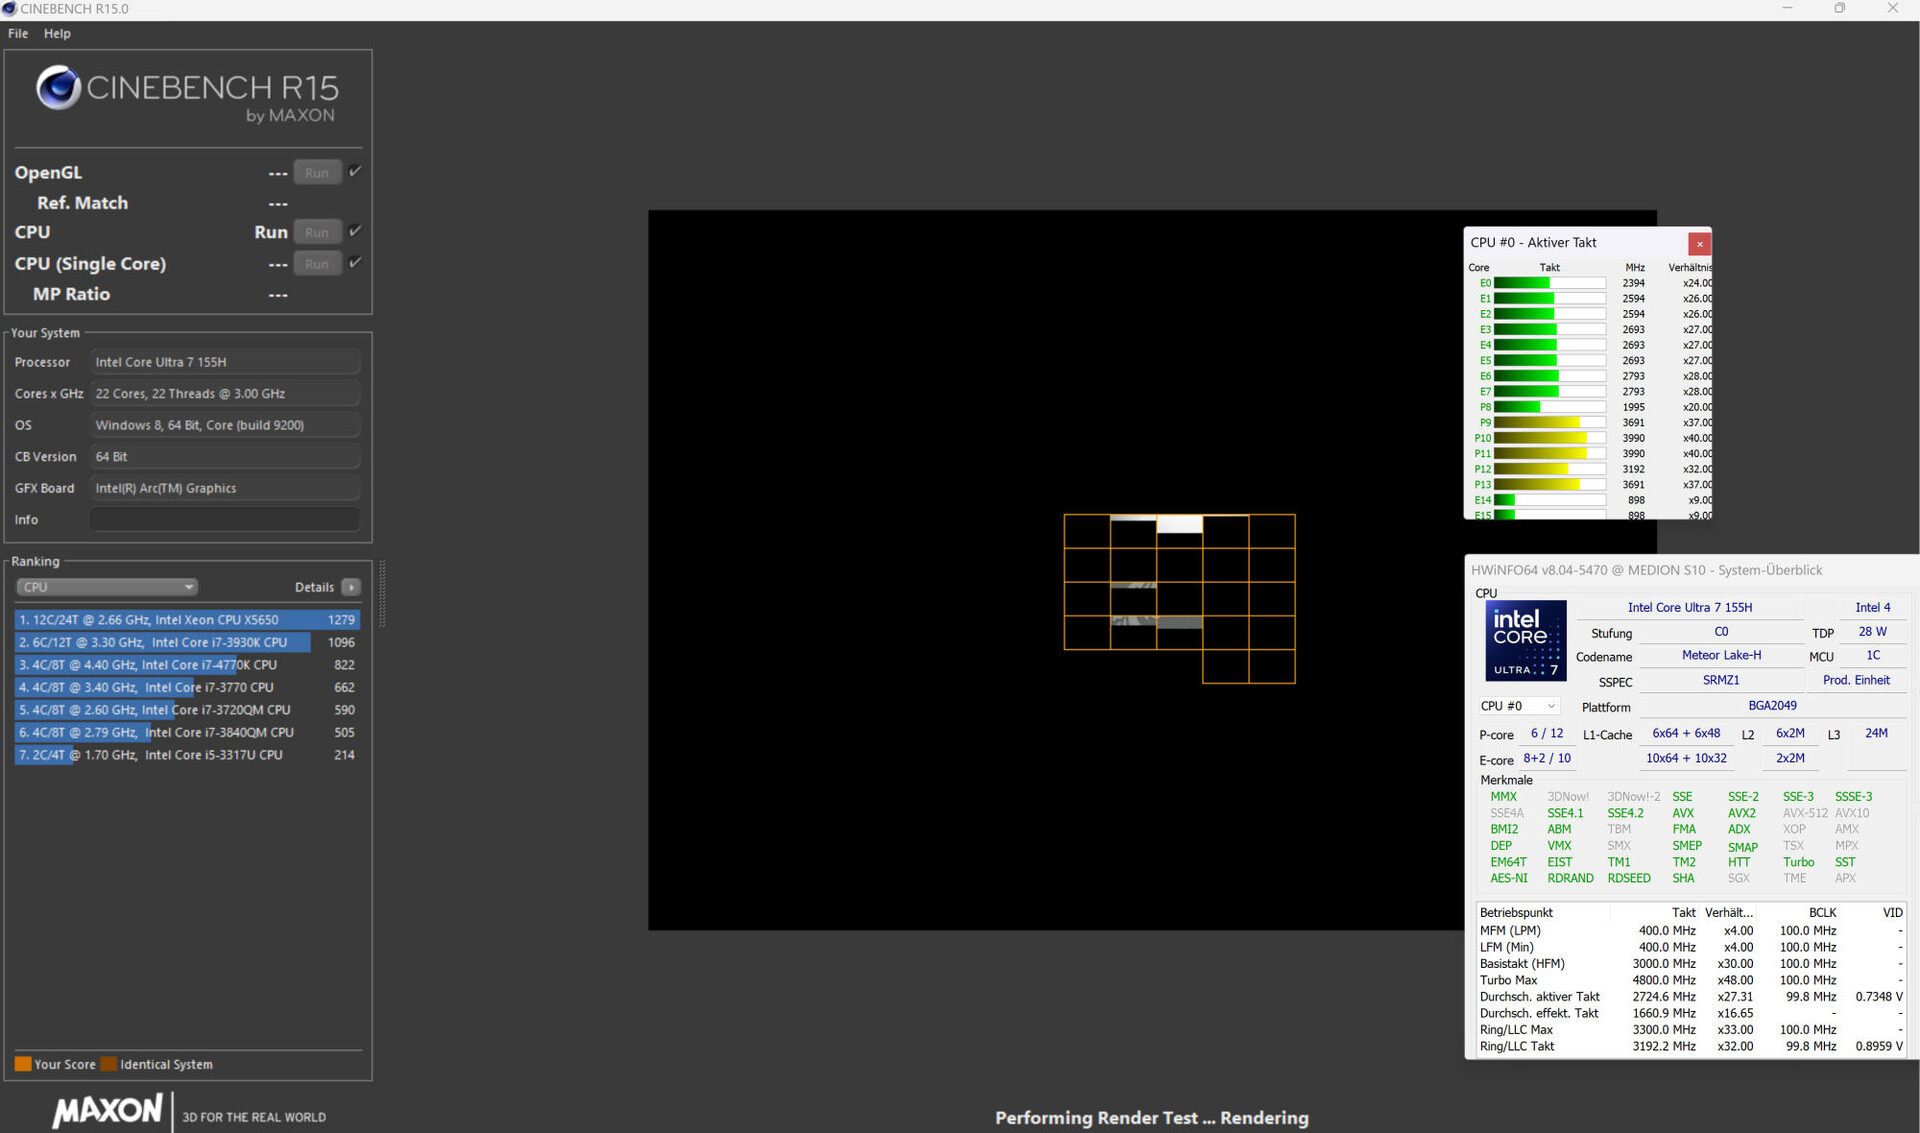The width and height of the screenshot is (1920, 1133).
Task: Click the Identical System color swatch
Action: (109, 1064)
